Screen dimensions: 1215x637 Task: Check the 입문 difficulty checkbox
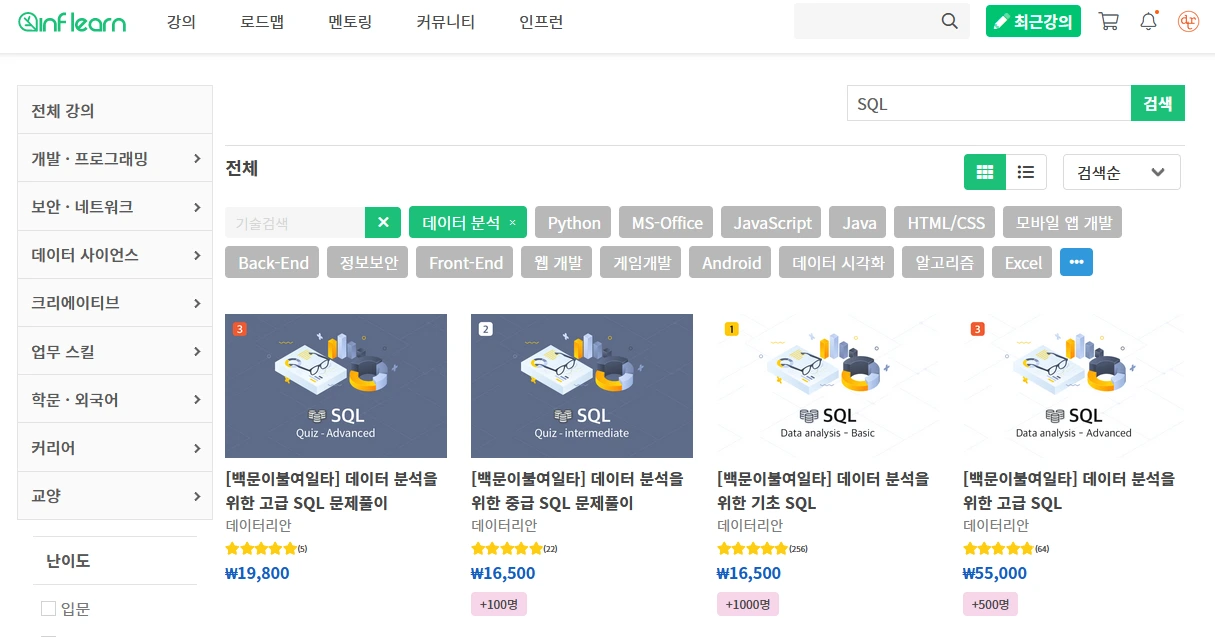[47, 608]
